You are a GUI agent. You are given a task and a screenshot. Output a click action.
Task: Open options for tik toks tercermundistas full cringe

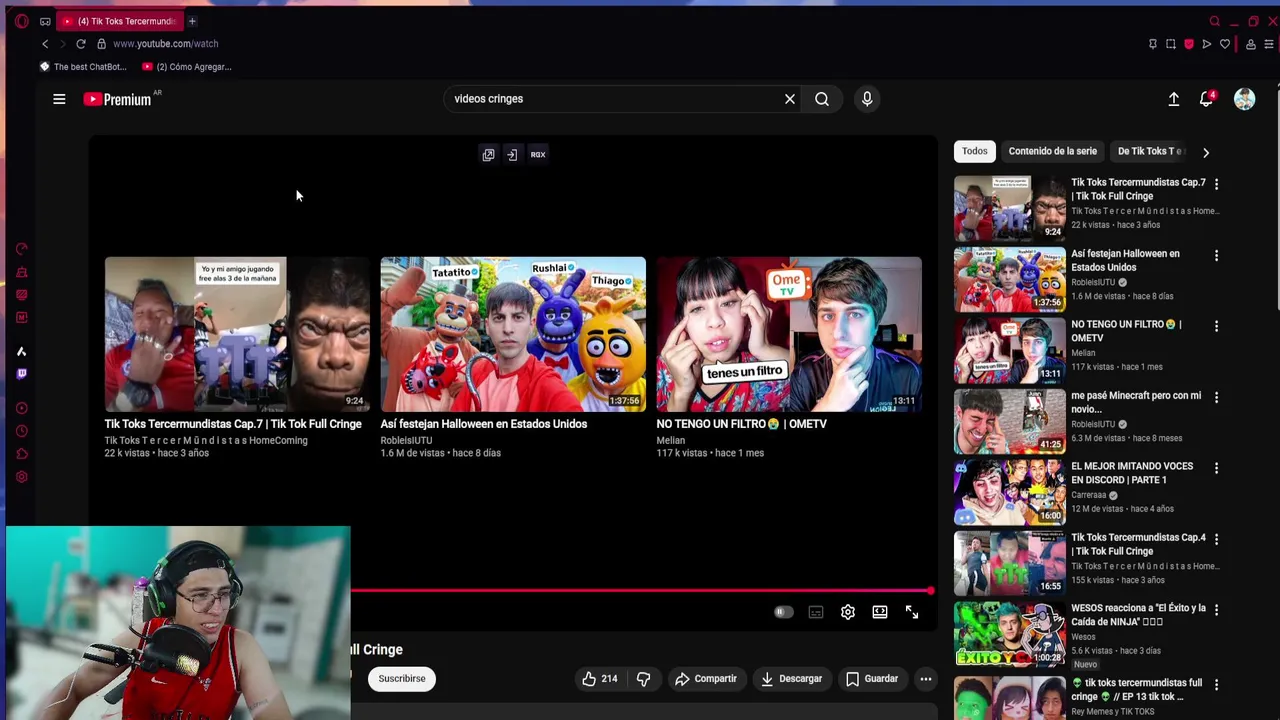(x=1216, y=685)
